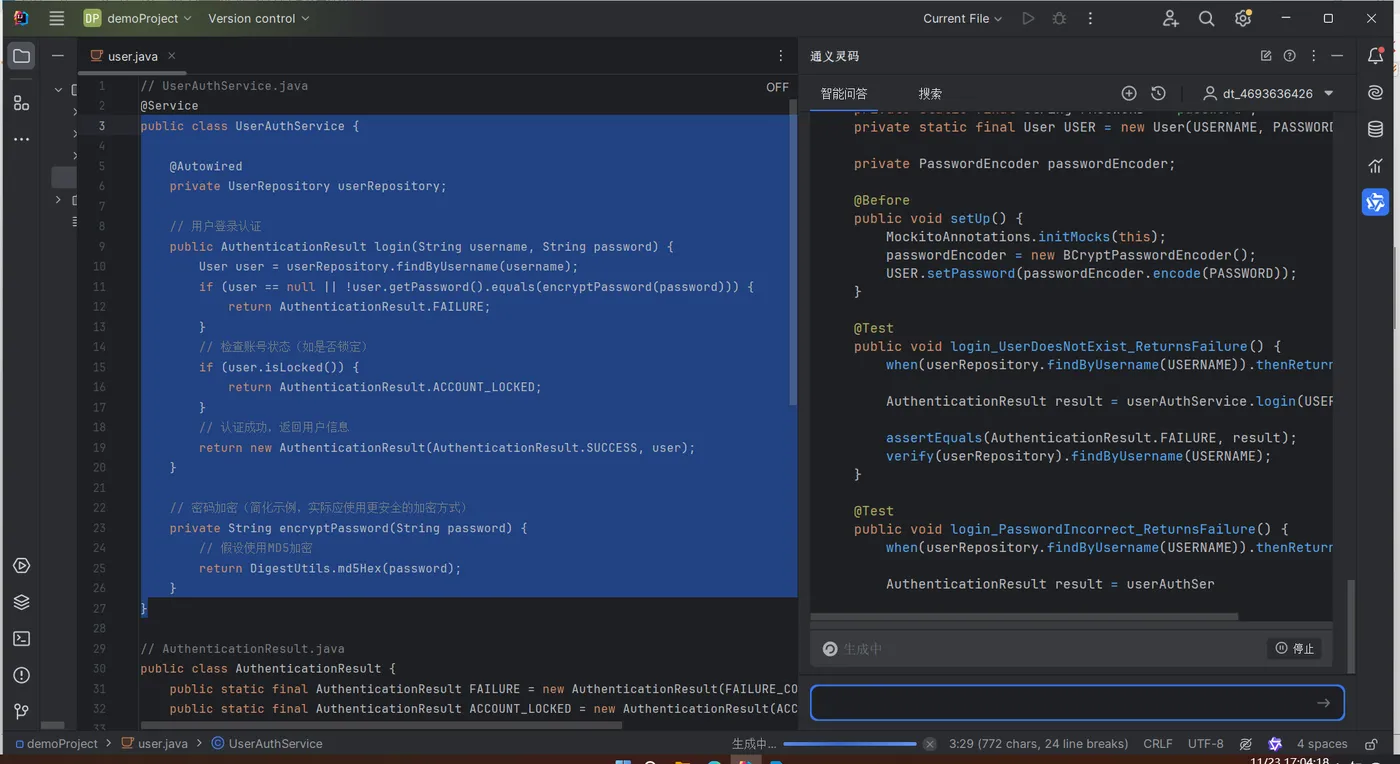1400x764 pixels.
Task: Open 4 spaces indent selector
Action: coord(1321,744)
